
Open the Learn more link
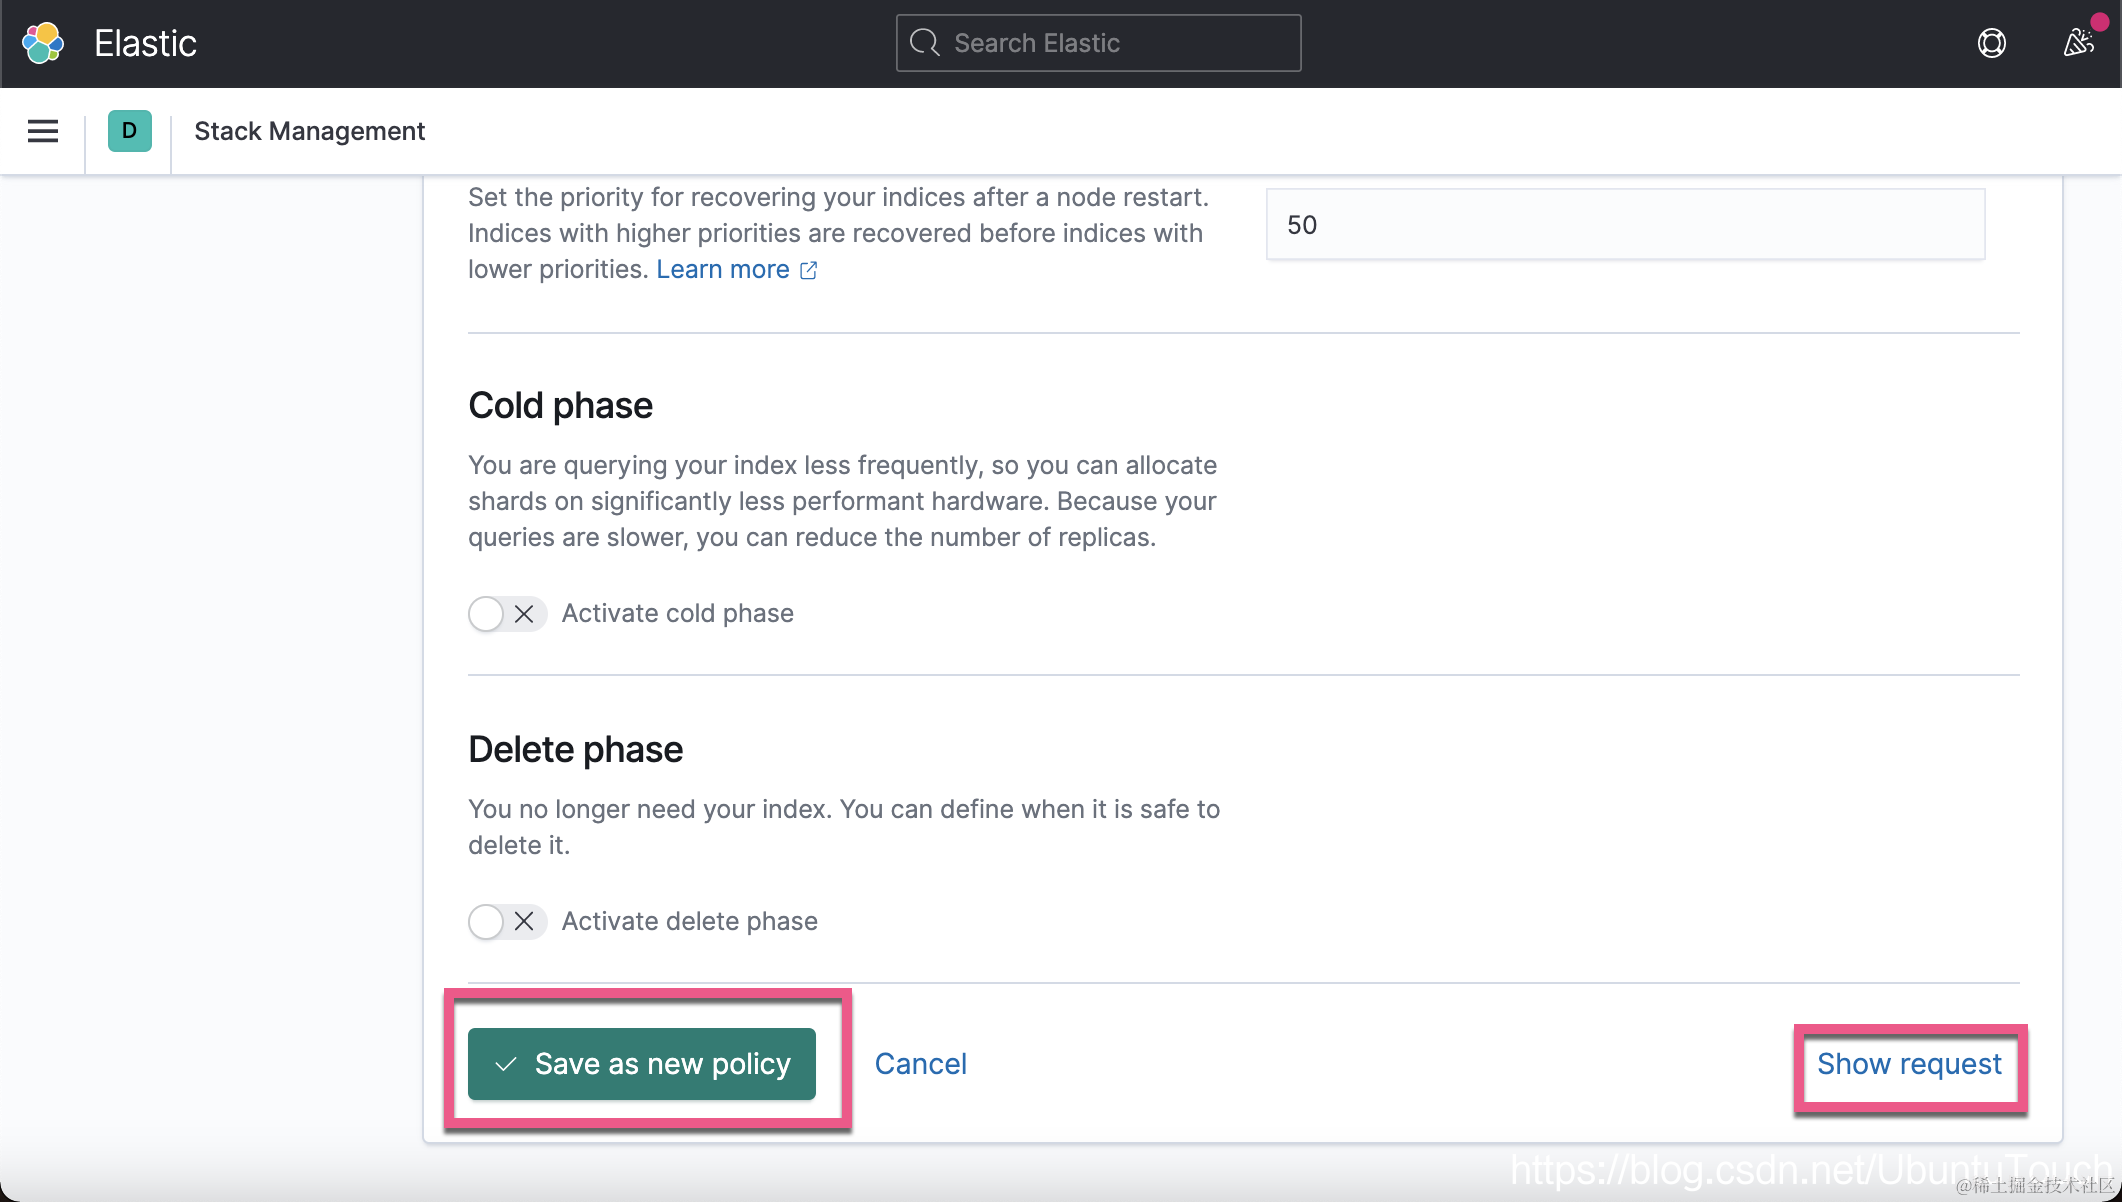(723, 269)
